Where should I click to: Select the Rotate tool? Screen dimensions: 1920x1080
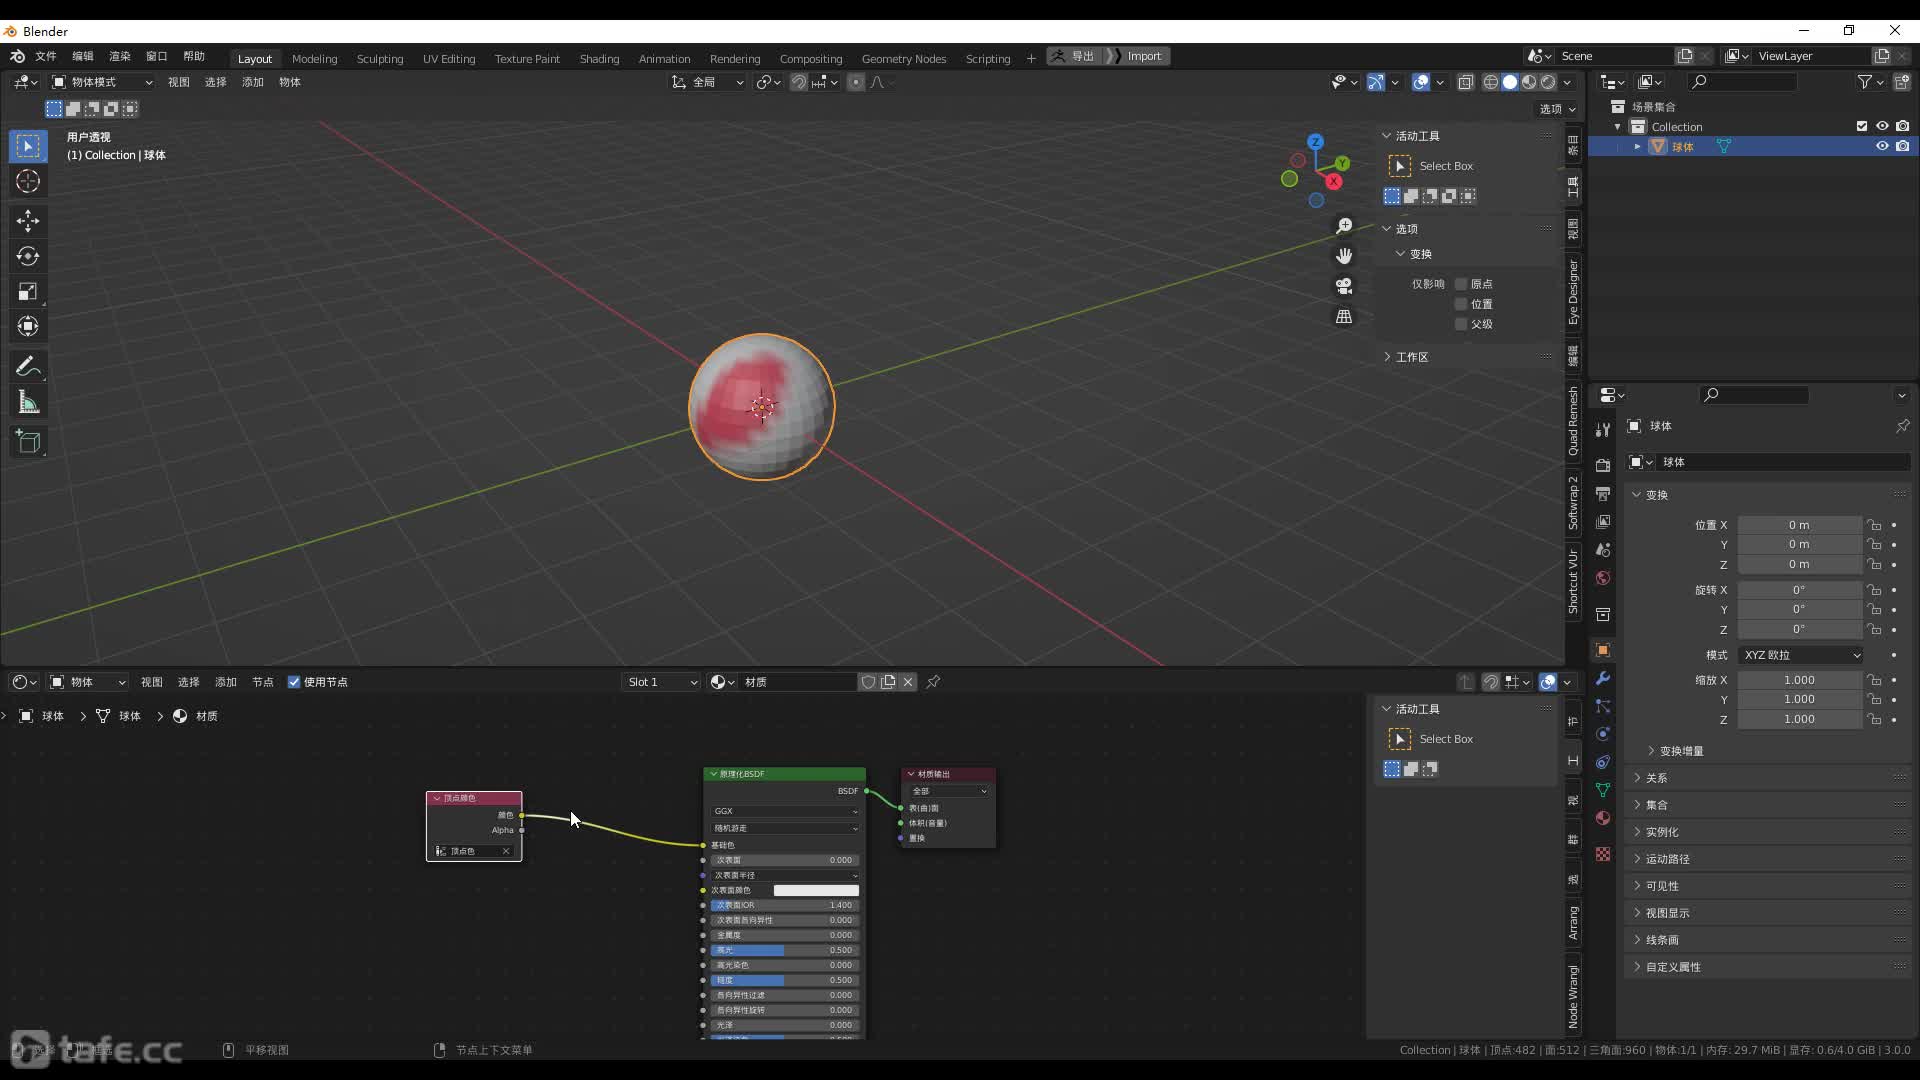click(x=28, y=256)
